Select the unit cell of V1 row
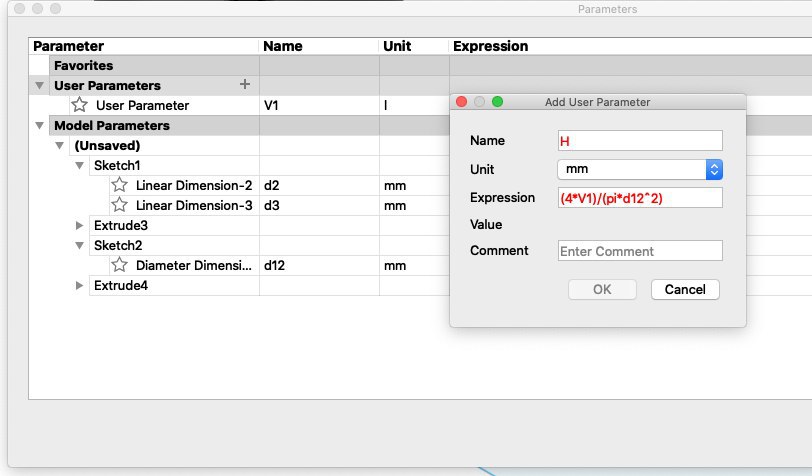This screenshot has height=476, width=812. [414, 105]
